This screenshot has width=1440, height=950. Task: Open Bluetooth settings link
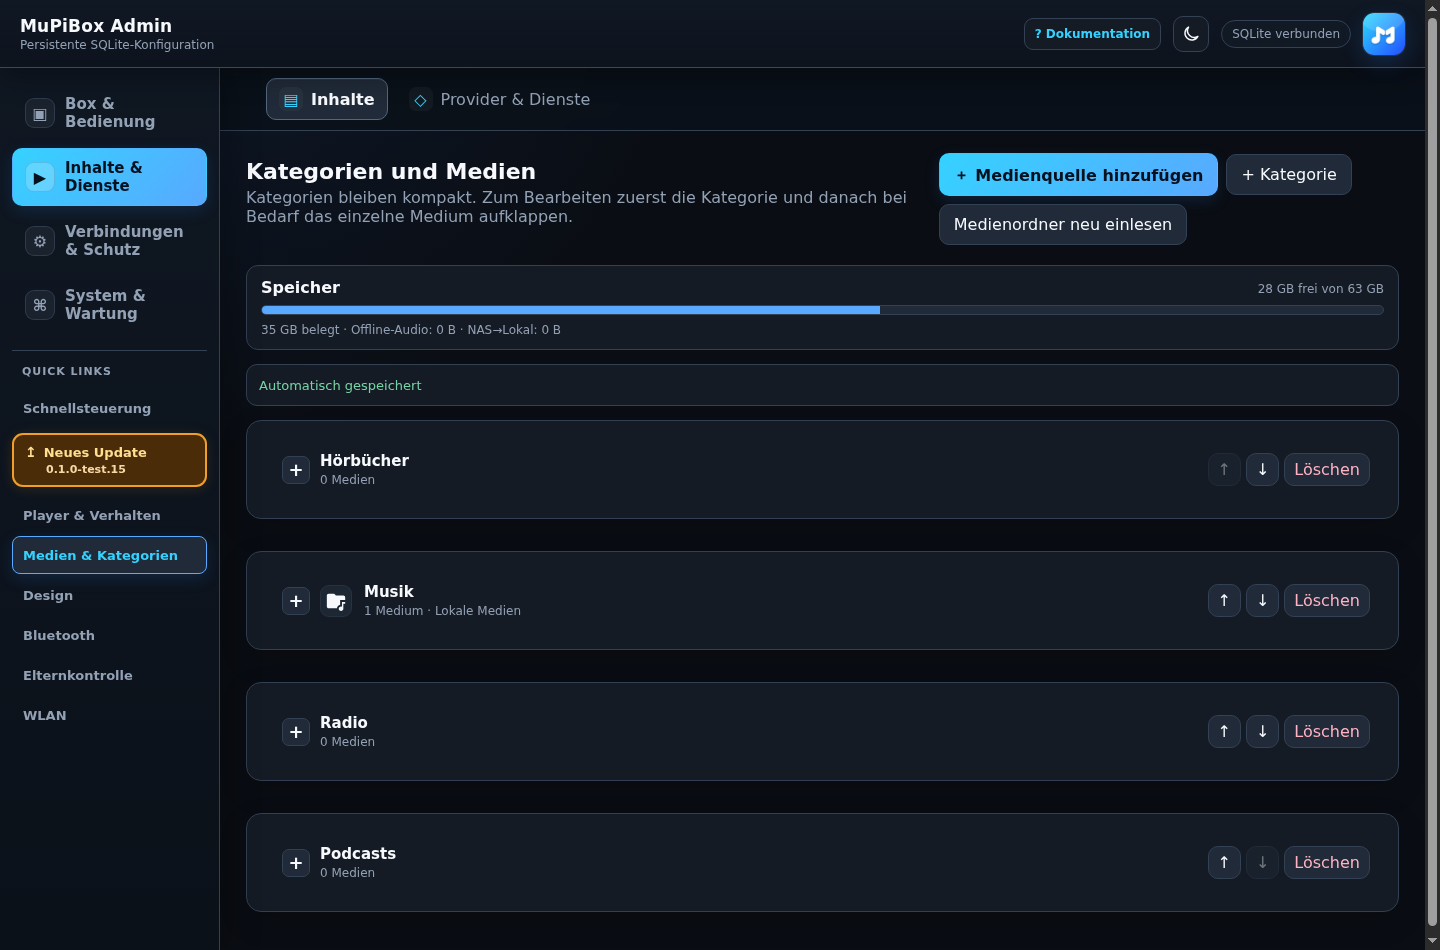[x=110, y=636]
